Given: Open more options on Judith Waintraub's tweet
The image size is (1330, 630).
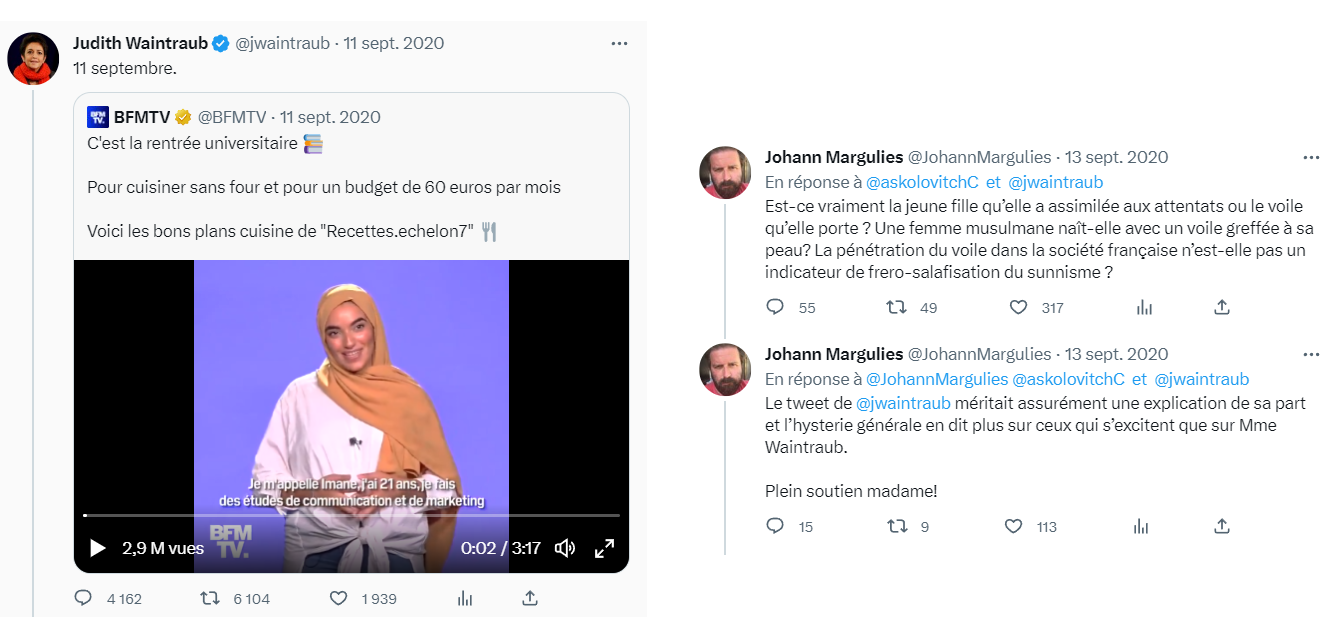Looking at the screenshot, I should tap(620, 43).
